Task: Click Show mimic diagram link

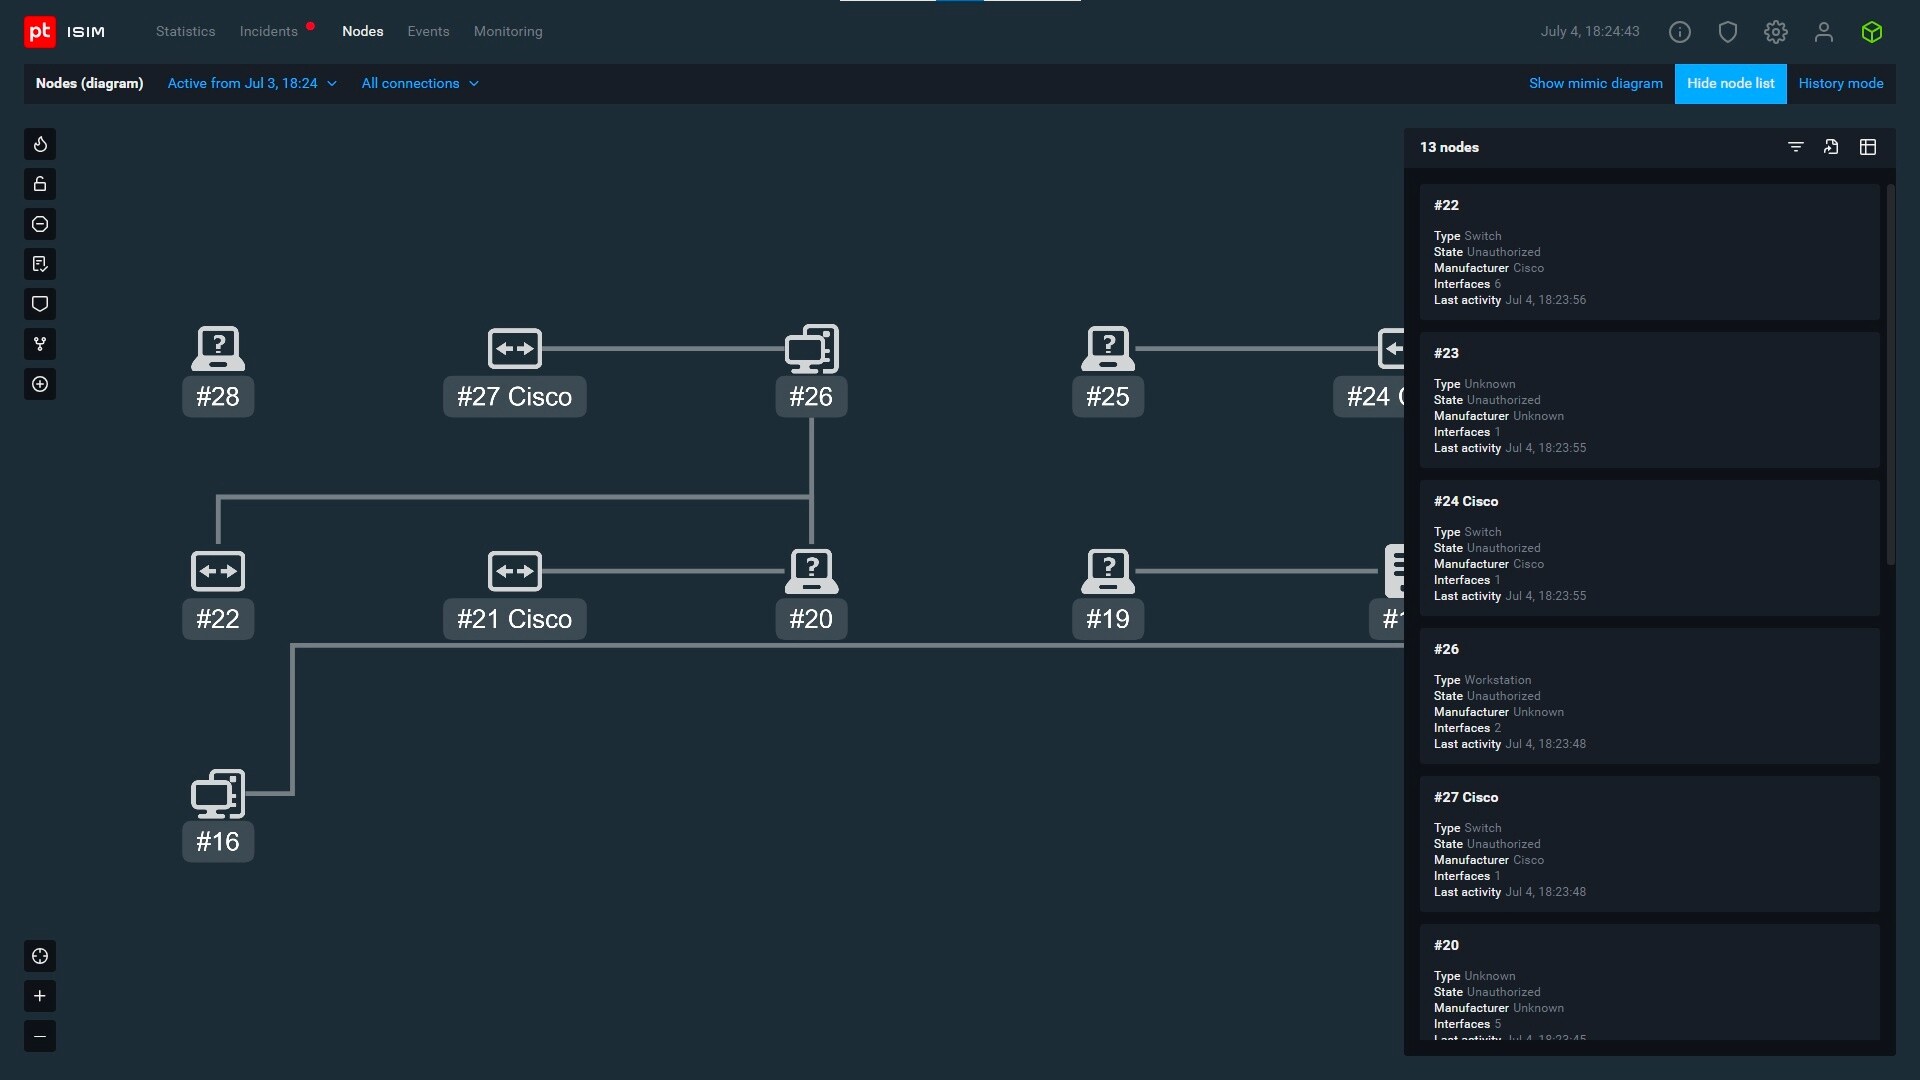Action: (x=1596, y=83)
